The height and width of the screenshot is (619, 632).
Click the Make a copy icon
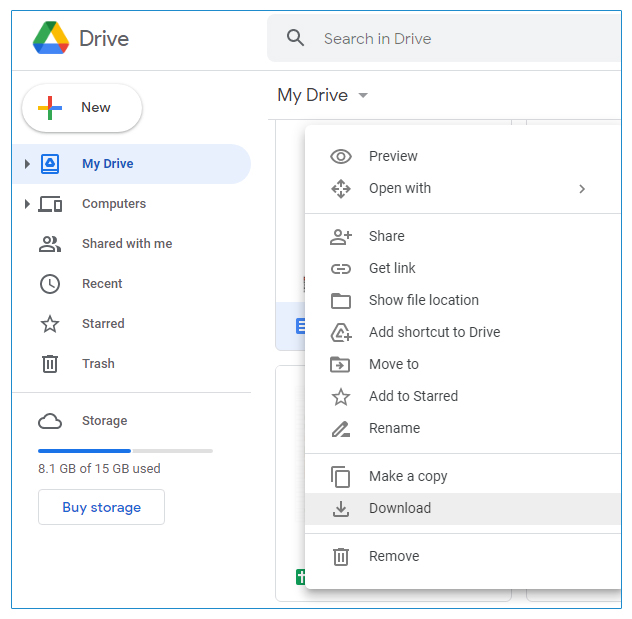tap(340, 477)
